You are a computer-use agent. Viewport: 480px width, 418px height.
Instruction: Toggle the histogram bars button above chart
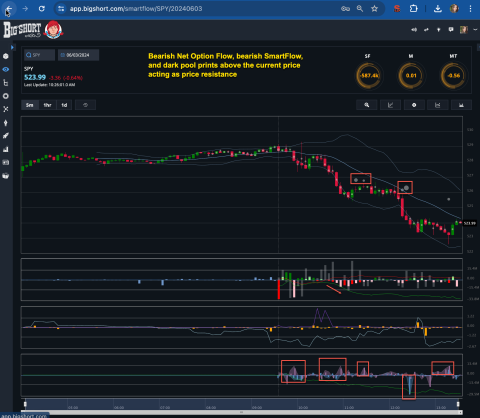[x=461, y=105]
